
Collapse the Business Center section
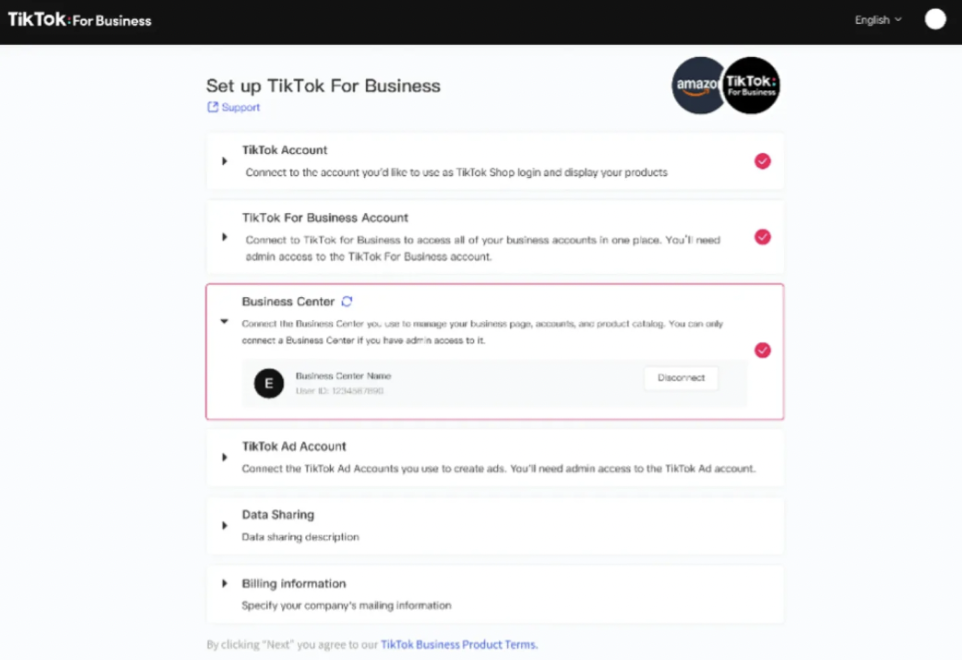(225, 322)
